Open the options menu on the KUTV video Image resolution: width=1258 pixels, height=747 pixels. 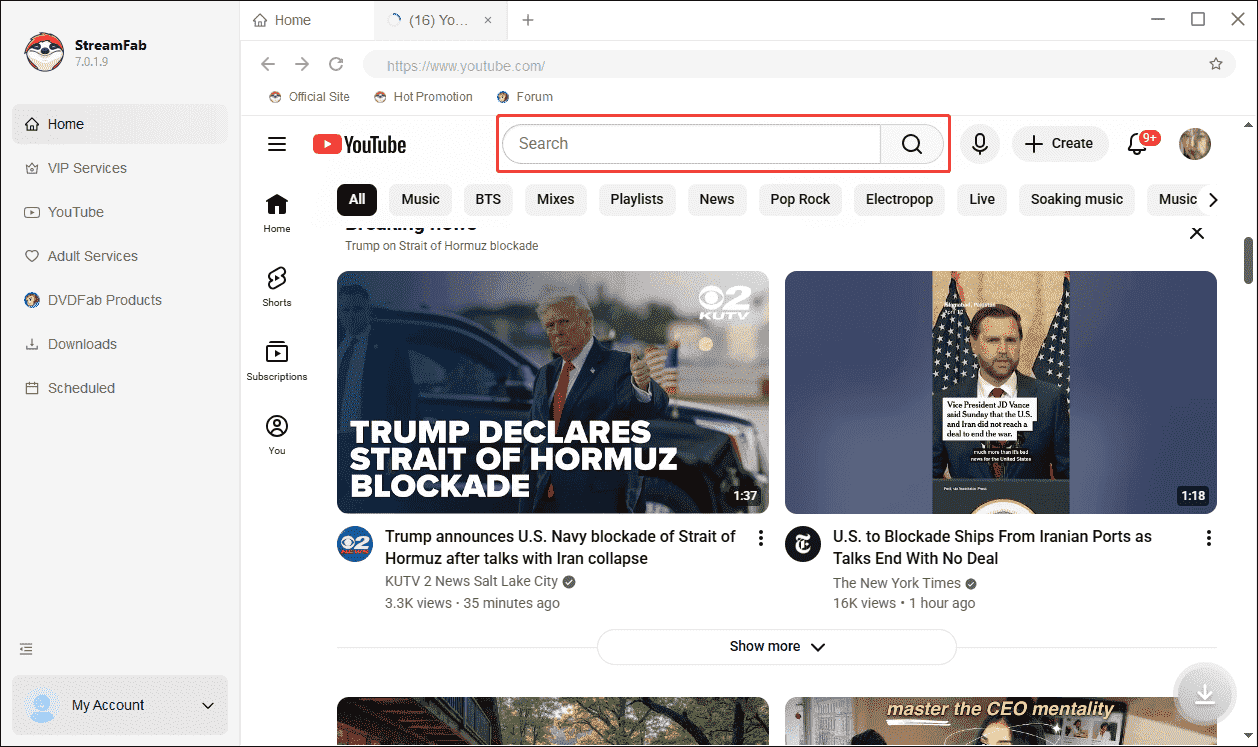(761, 537)
